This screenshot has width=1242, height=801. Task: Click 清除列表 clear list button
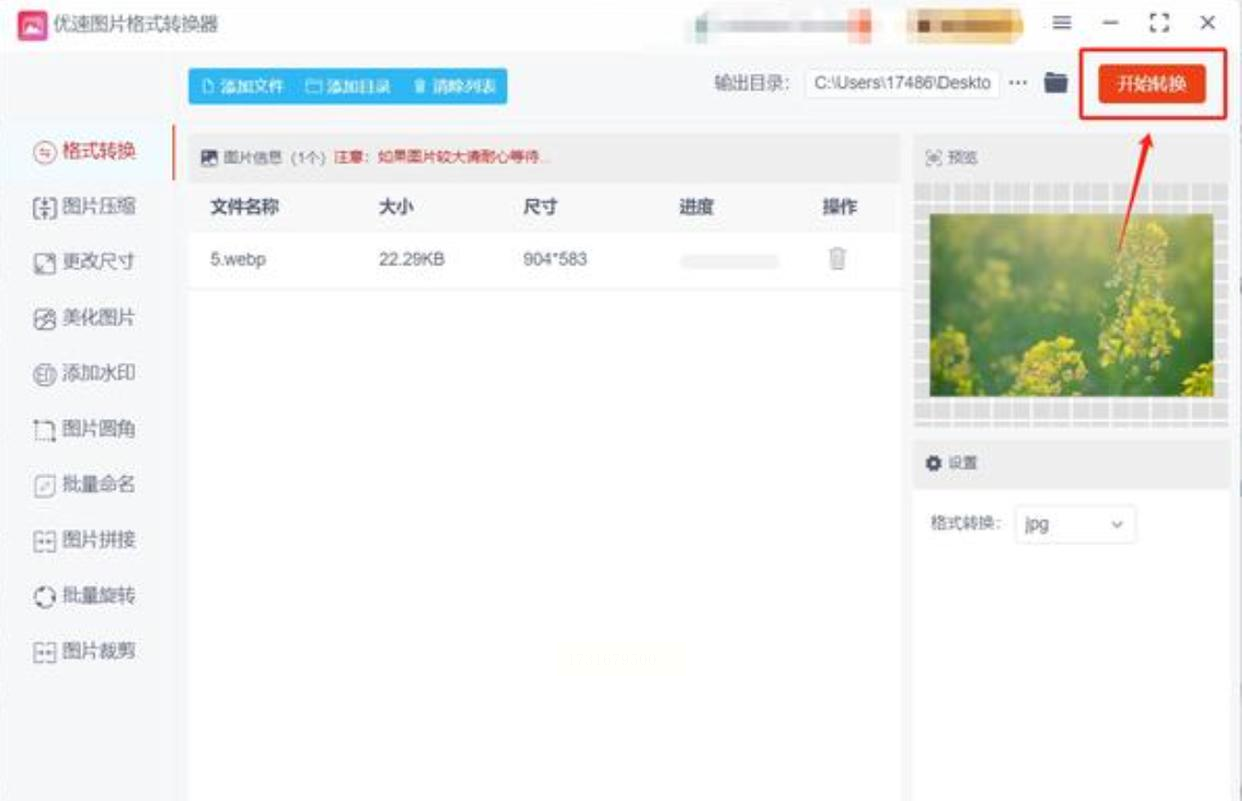[x=454, y=86]
